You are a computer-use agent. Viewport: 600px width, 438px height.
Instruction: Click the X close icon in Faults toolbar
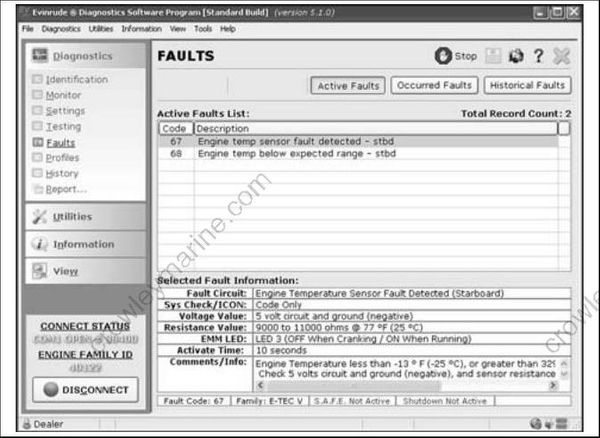pos(561,57)
